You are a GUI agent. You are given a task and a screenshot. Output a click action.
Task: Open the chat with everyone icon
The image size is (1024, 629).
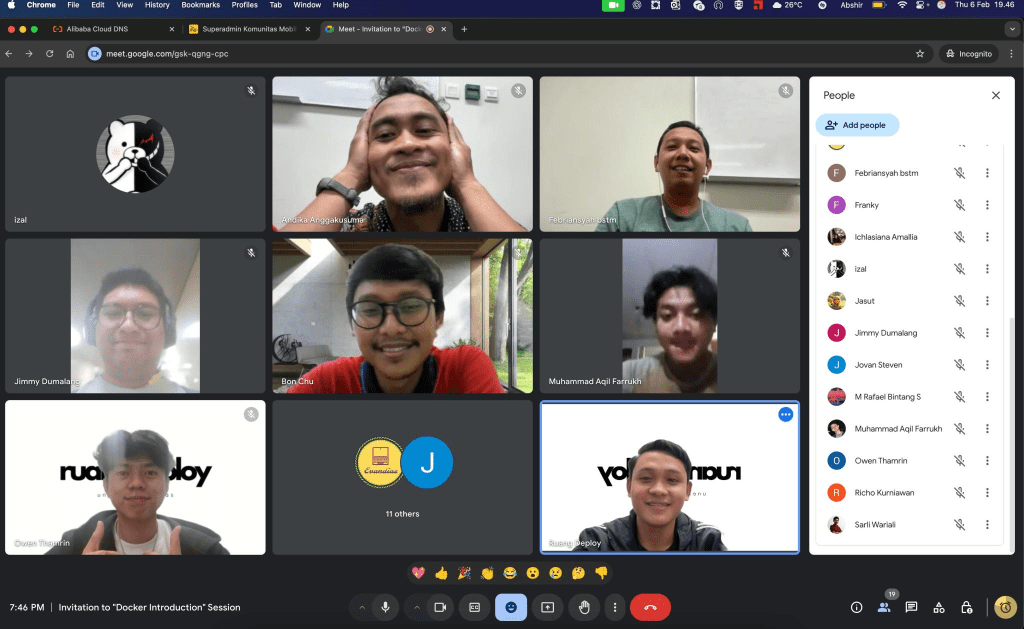click(911, 607)
